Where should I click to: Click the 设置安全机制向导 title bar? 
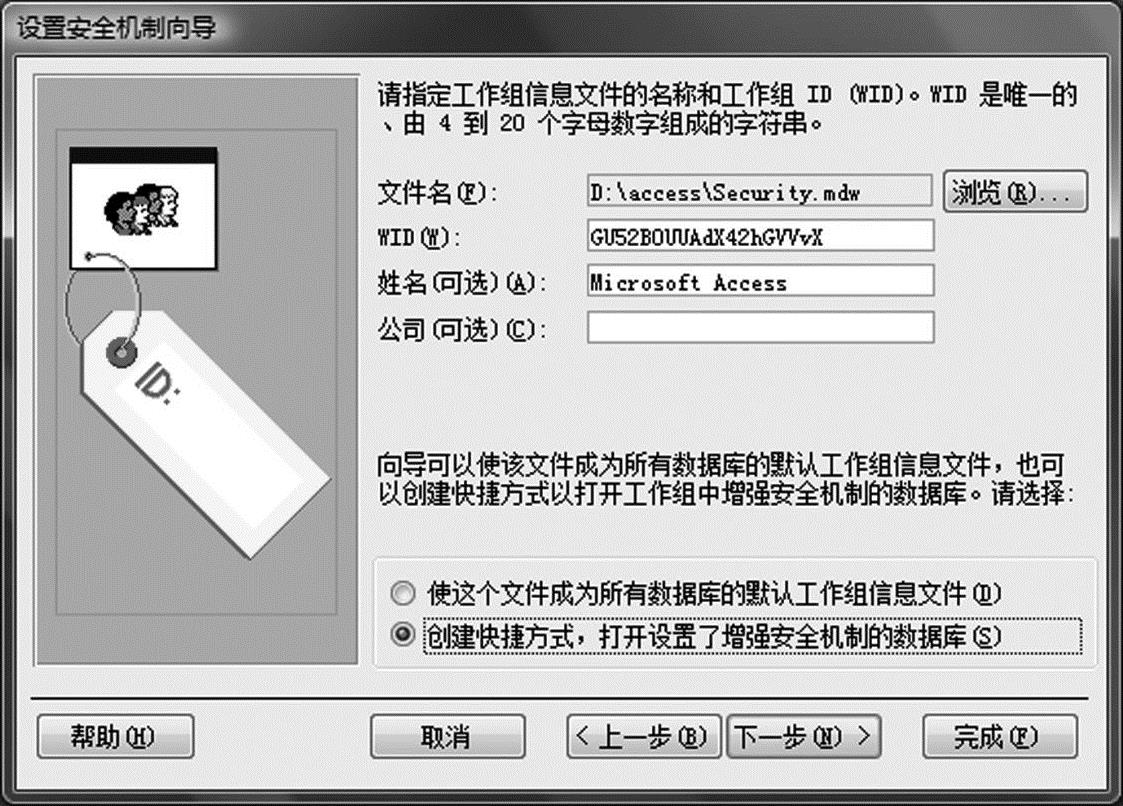point(562,27)
